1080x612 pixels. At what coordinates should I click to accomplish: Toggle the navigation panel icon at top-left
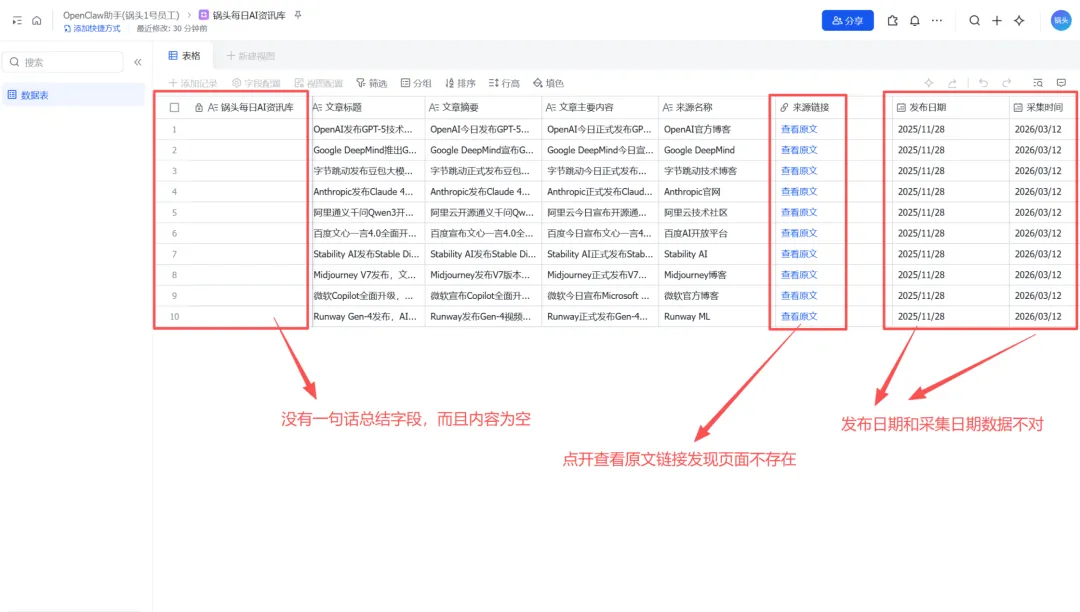point(17,21)
